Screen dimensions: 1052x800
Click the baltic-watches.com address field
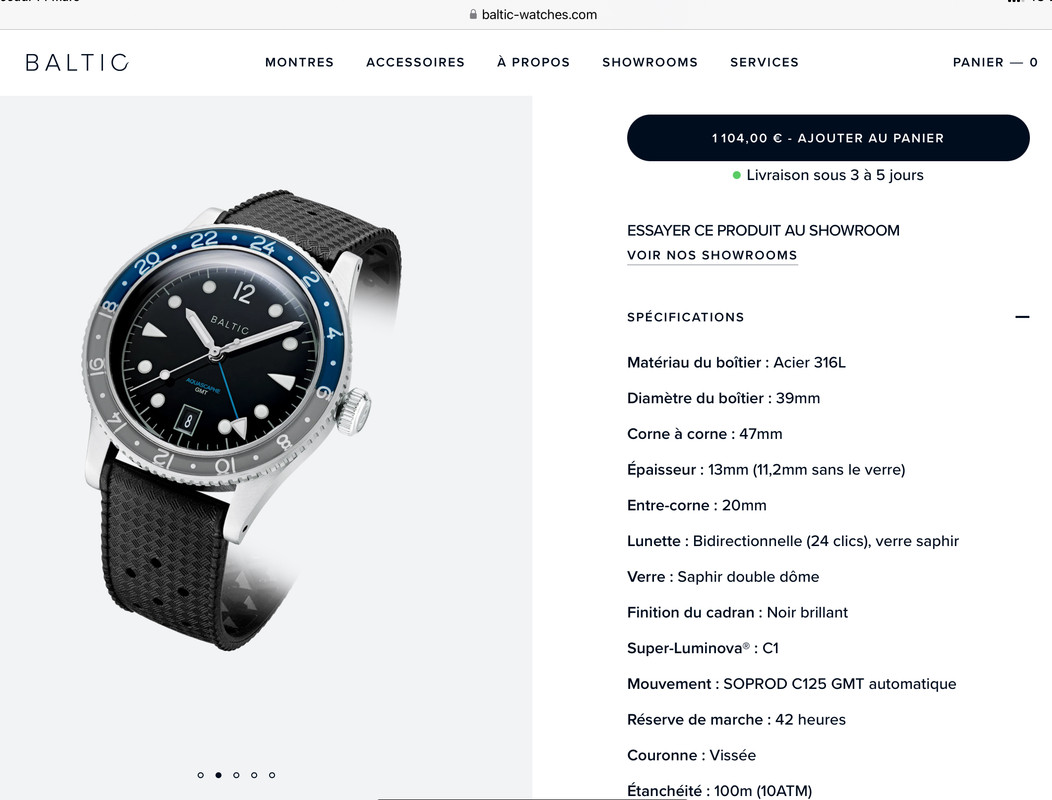pos(533,14)
